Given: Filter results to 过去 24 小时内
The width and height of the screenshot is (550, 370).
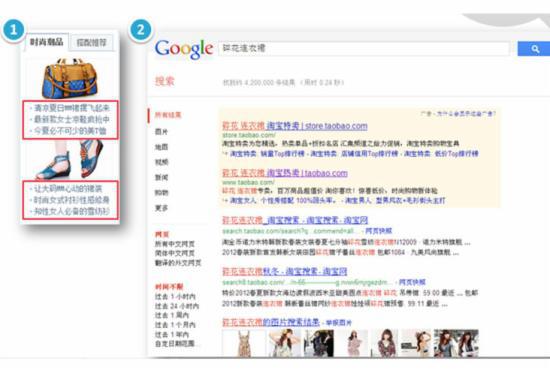Looking at the screenshot, I should click(177, 306).
